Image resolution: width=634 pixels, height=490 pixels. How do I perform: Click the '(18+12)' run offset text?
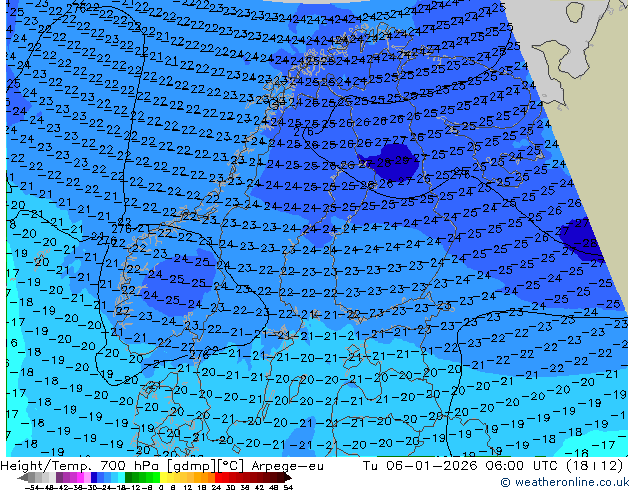[x=595, y=466]
